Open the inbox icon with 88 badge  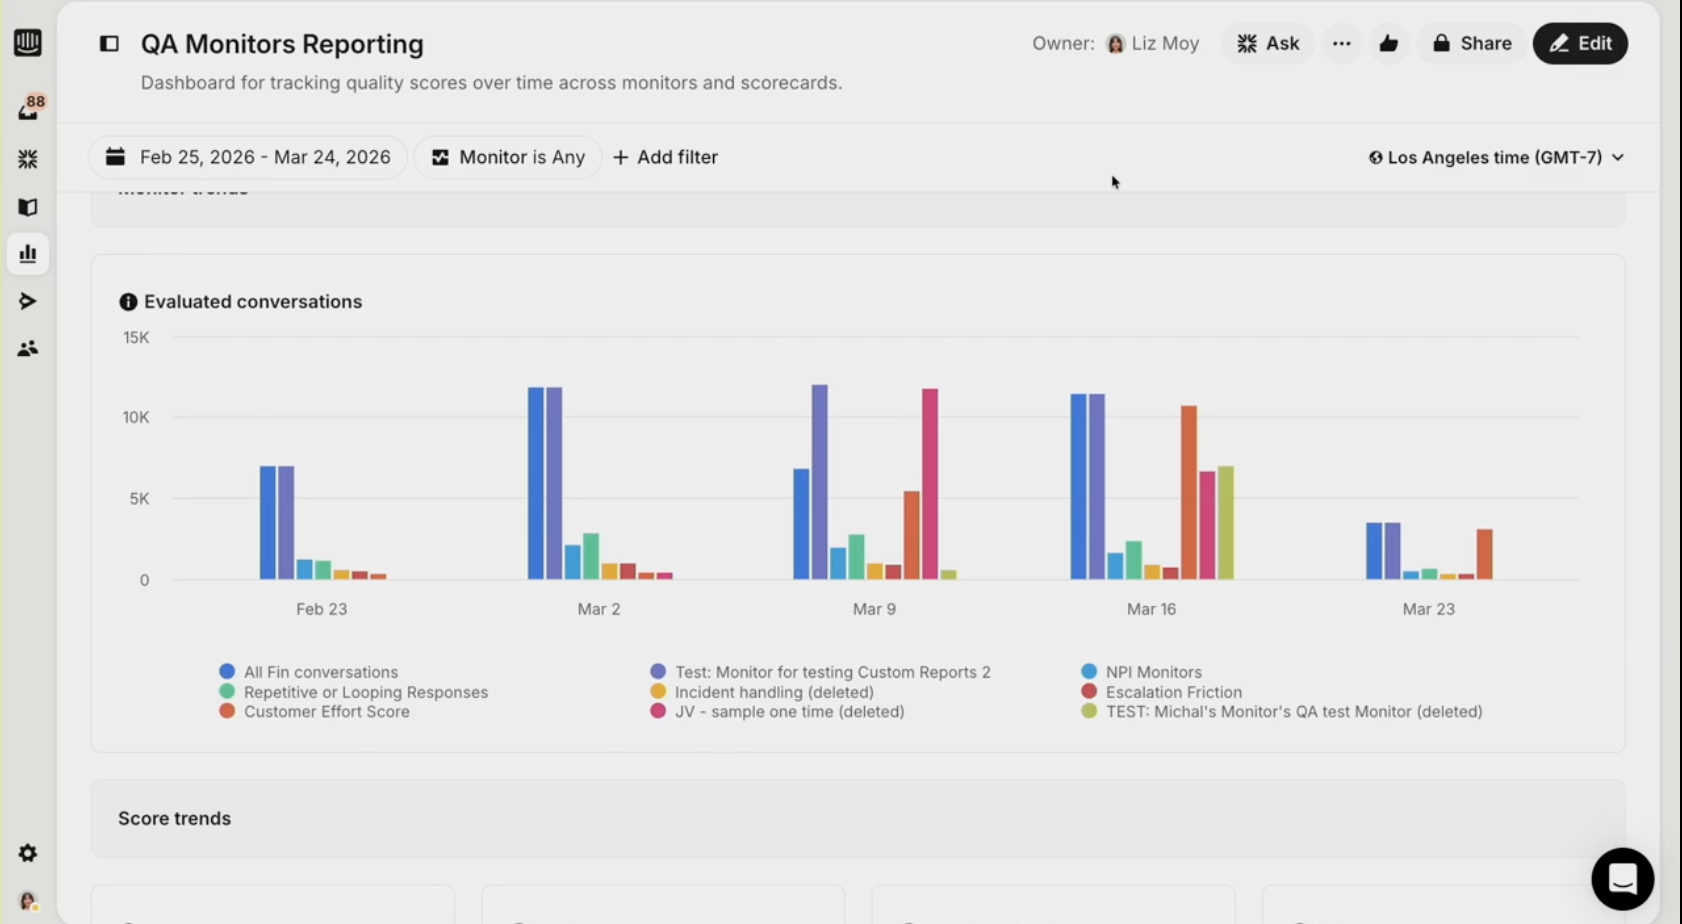[x=28, y=110]
